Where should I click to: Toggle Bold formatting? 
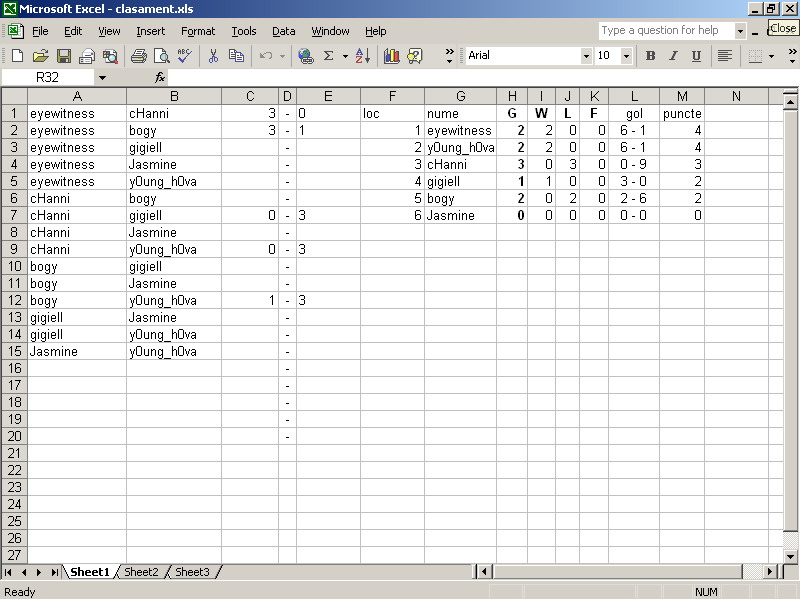650,56
